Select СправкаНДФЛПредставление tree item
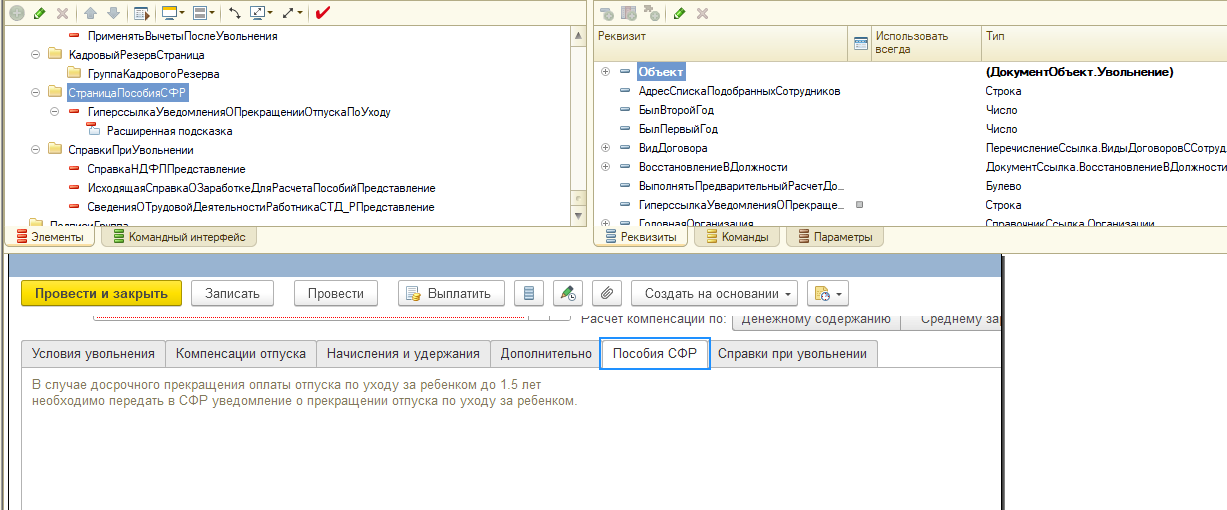Viewport: 1227px width, 510px height. pyautogui.click(x=166, y=168)
